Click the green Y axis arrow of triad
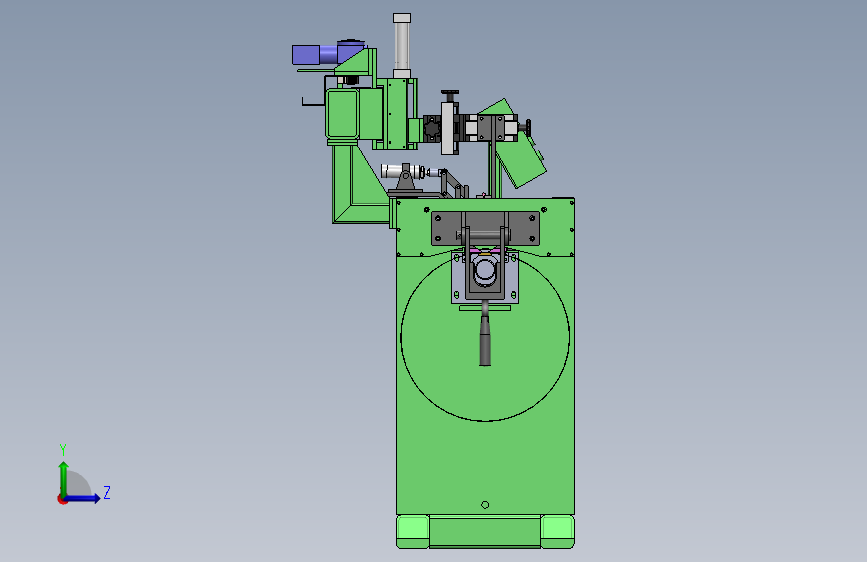Viewport: 867px width, 562px height. pos(64,478)
